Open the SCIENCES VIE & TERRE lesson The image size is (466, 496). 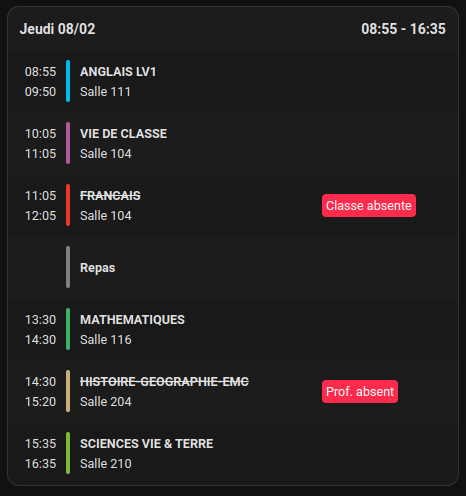pos(233,453)
